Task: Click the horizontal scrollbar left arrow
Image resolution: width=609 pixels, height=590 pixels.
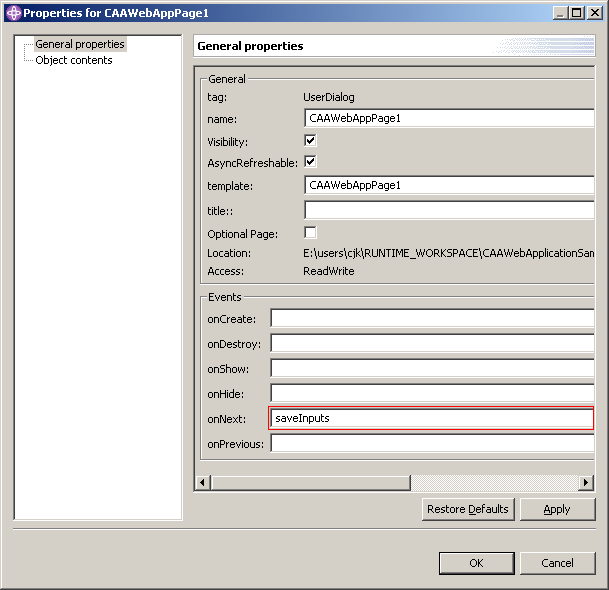Action: 202,483
